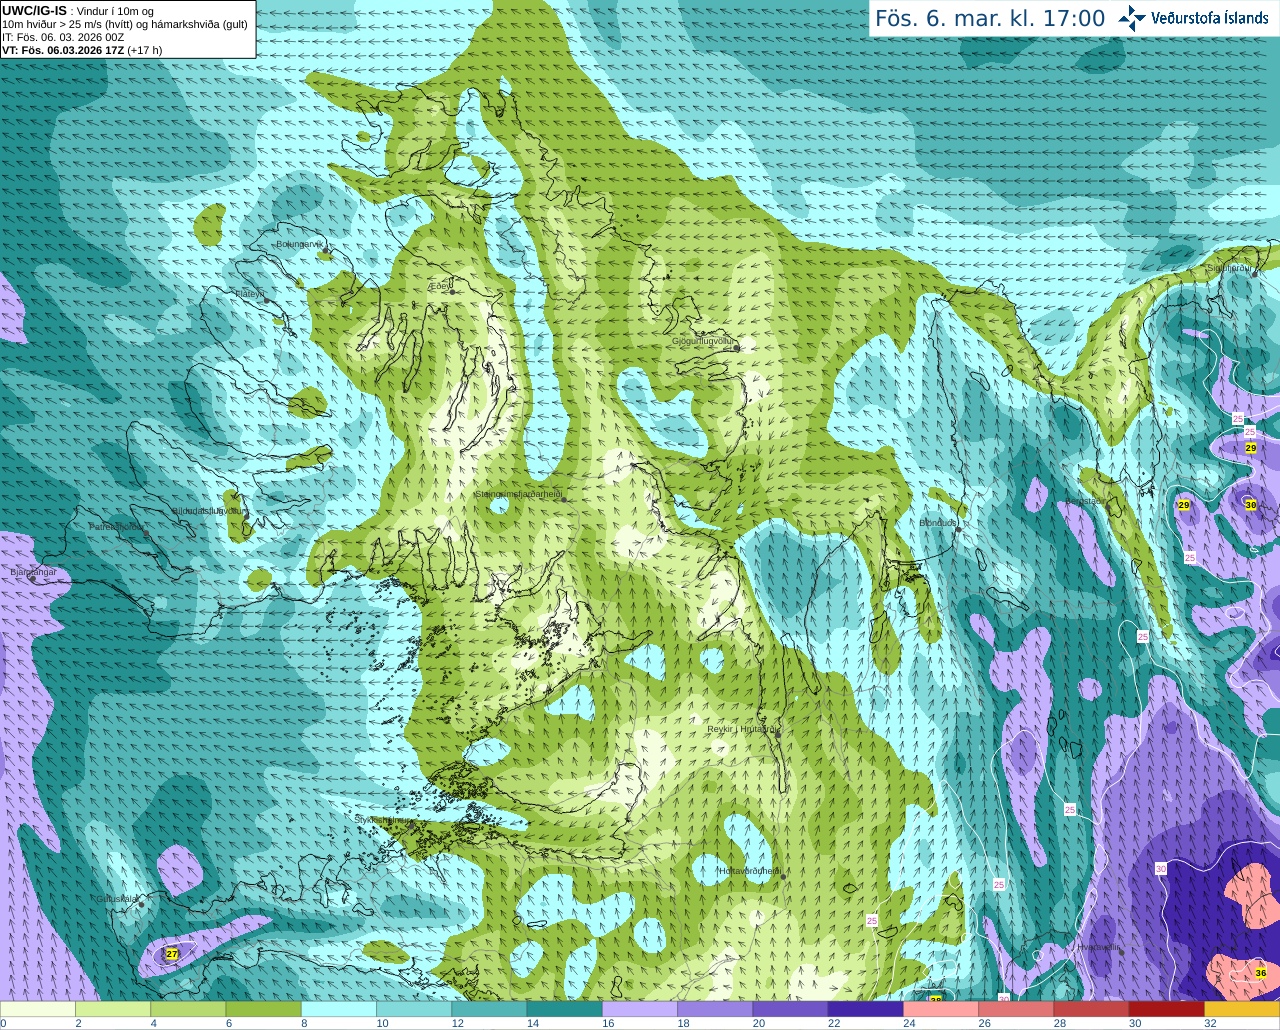Click the dark red 30–32 legend swatch
This screenshot has width=1280, height=1030.
pyautogui.click(x=1167, y=1008)
